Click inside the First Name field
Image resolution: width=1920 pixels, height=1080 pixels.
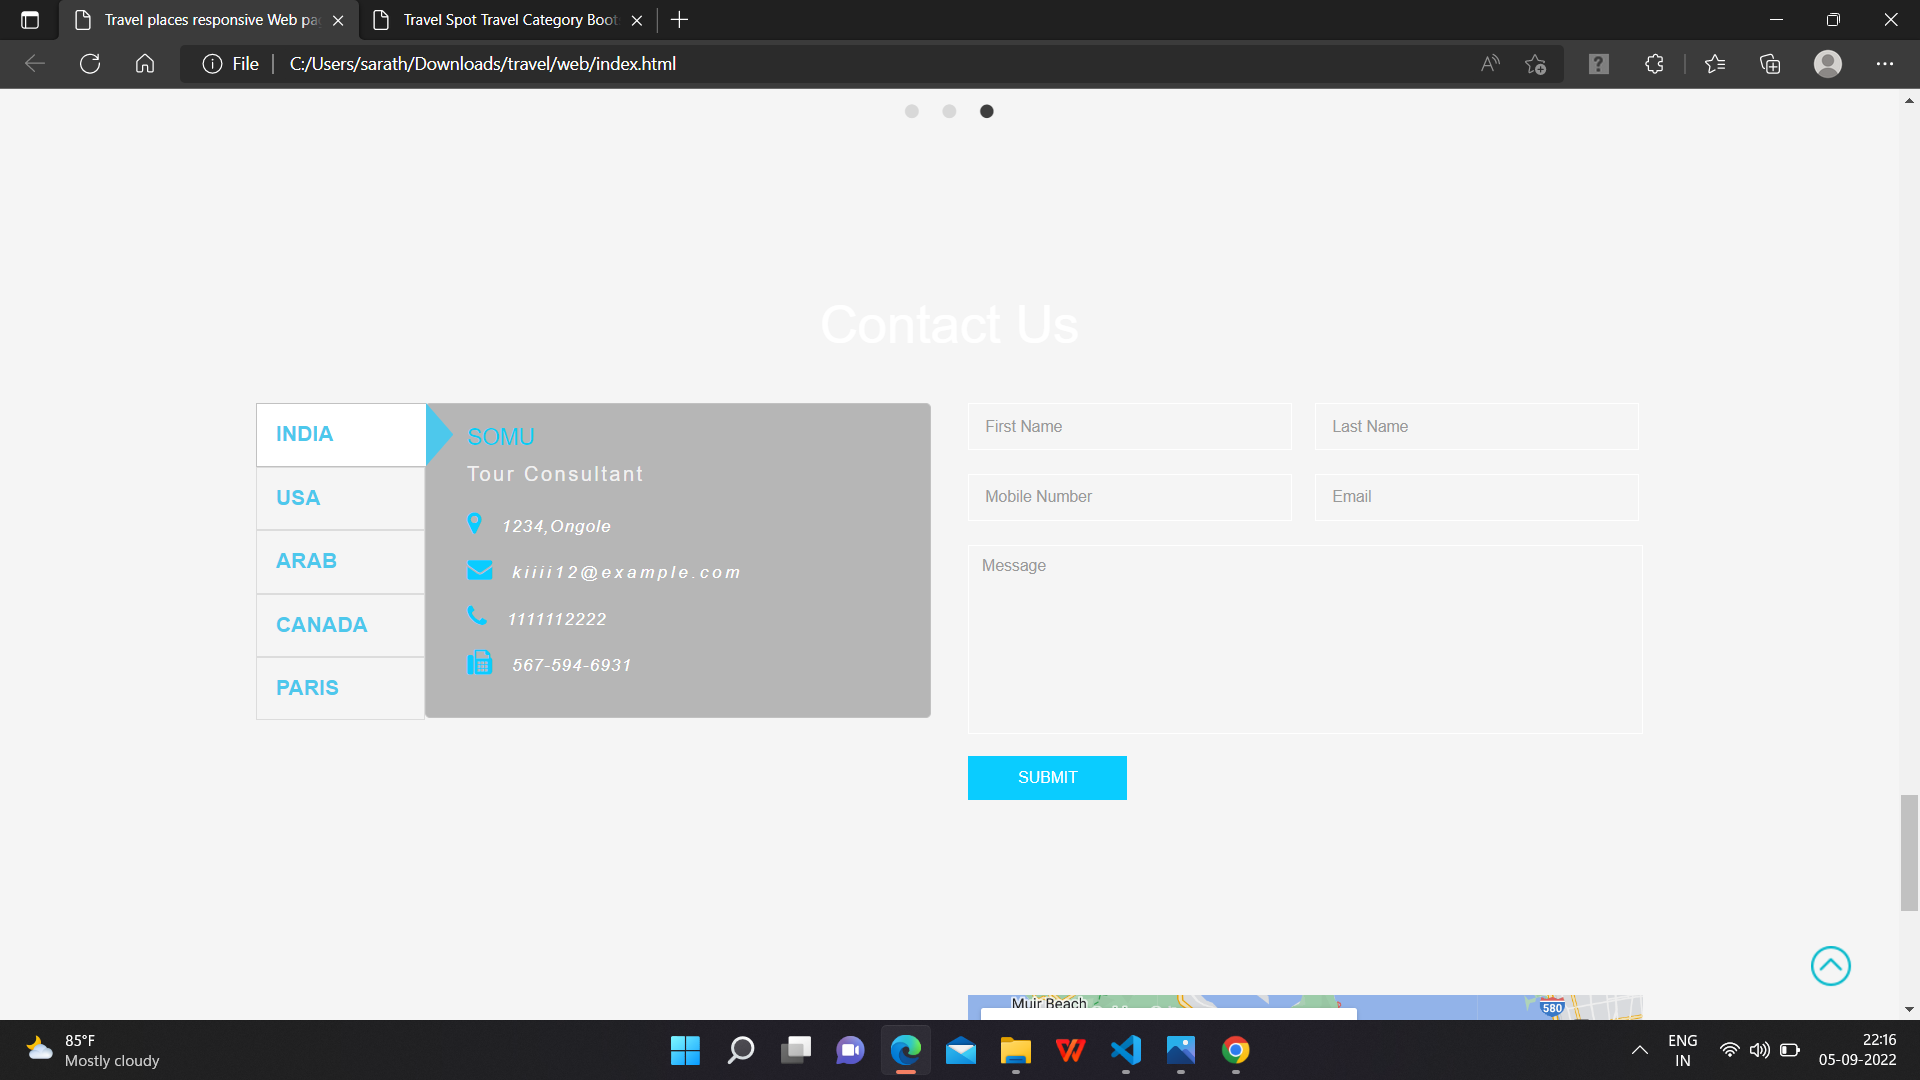coord(1129,426)
